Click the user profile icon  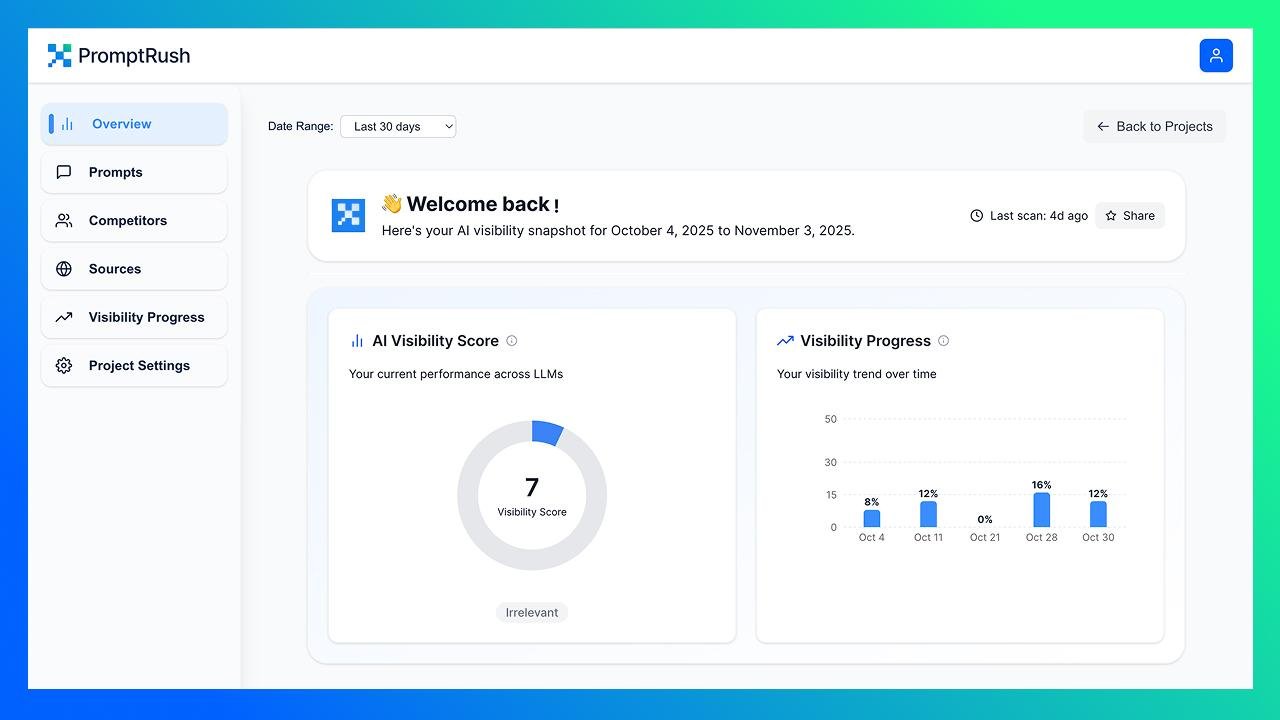[x=1216, y=56]
